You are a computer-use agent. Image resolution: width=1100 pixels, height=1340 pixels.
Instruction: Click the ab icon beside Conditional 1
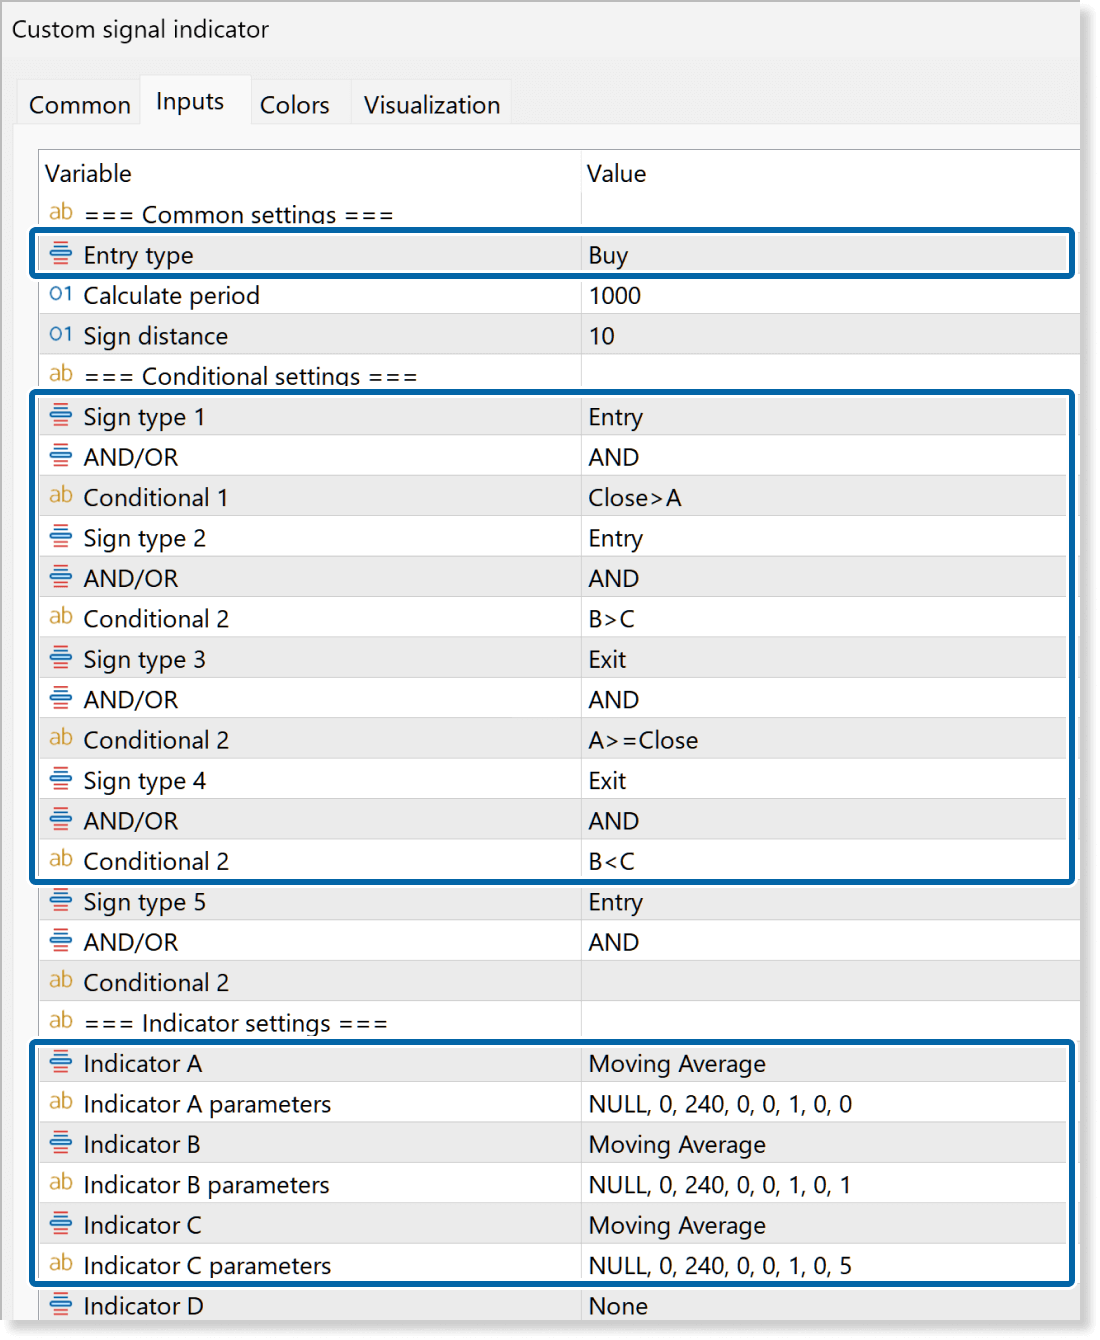[61, 496]
